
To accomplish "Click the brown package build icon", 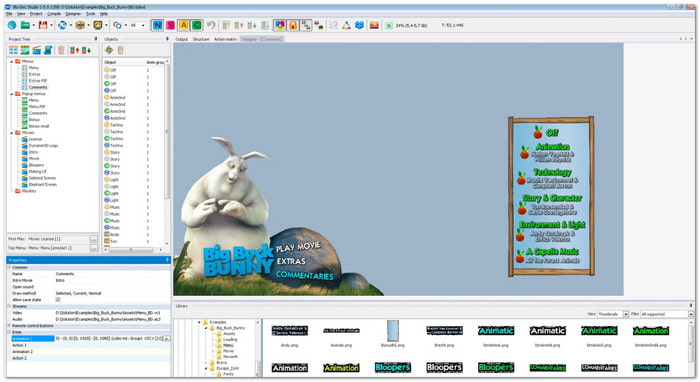I will [80, 25].
